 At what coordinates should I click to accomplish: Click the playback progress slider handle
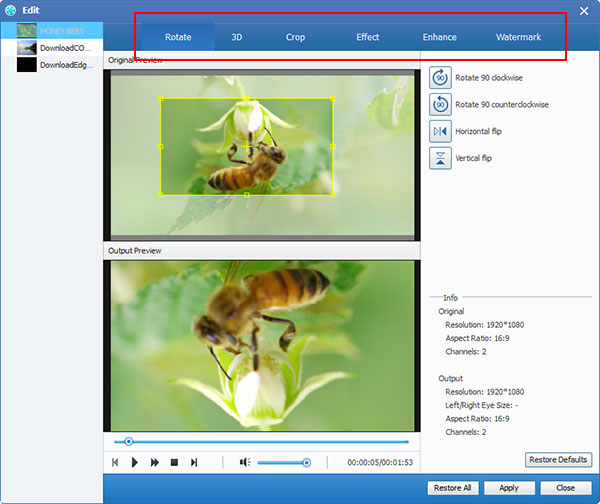click(x=129, y=442)
